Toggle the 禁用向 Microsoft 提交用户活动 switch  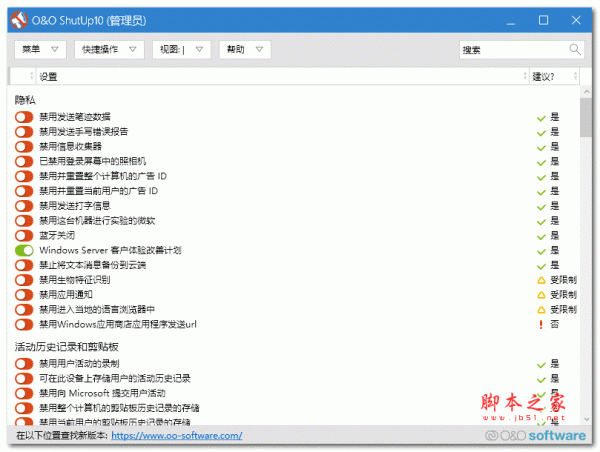(24, 393)
